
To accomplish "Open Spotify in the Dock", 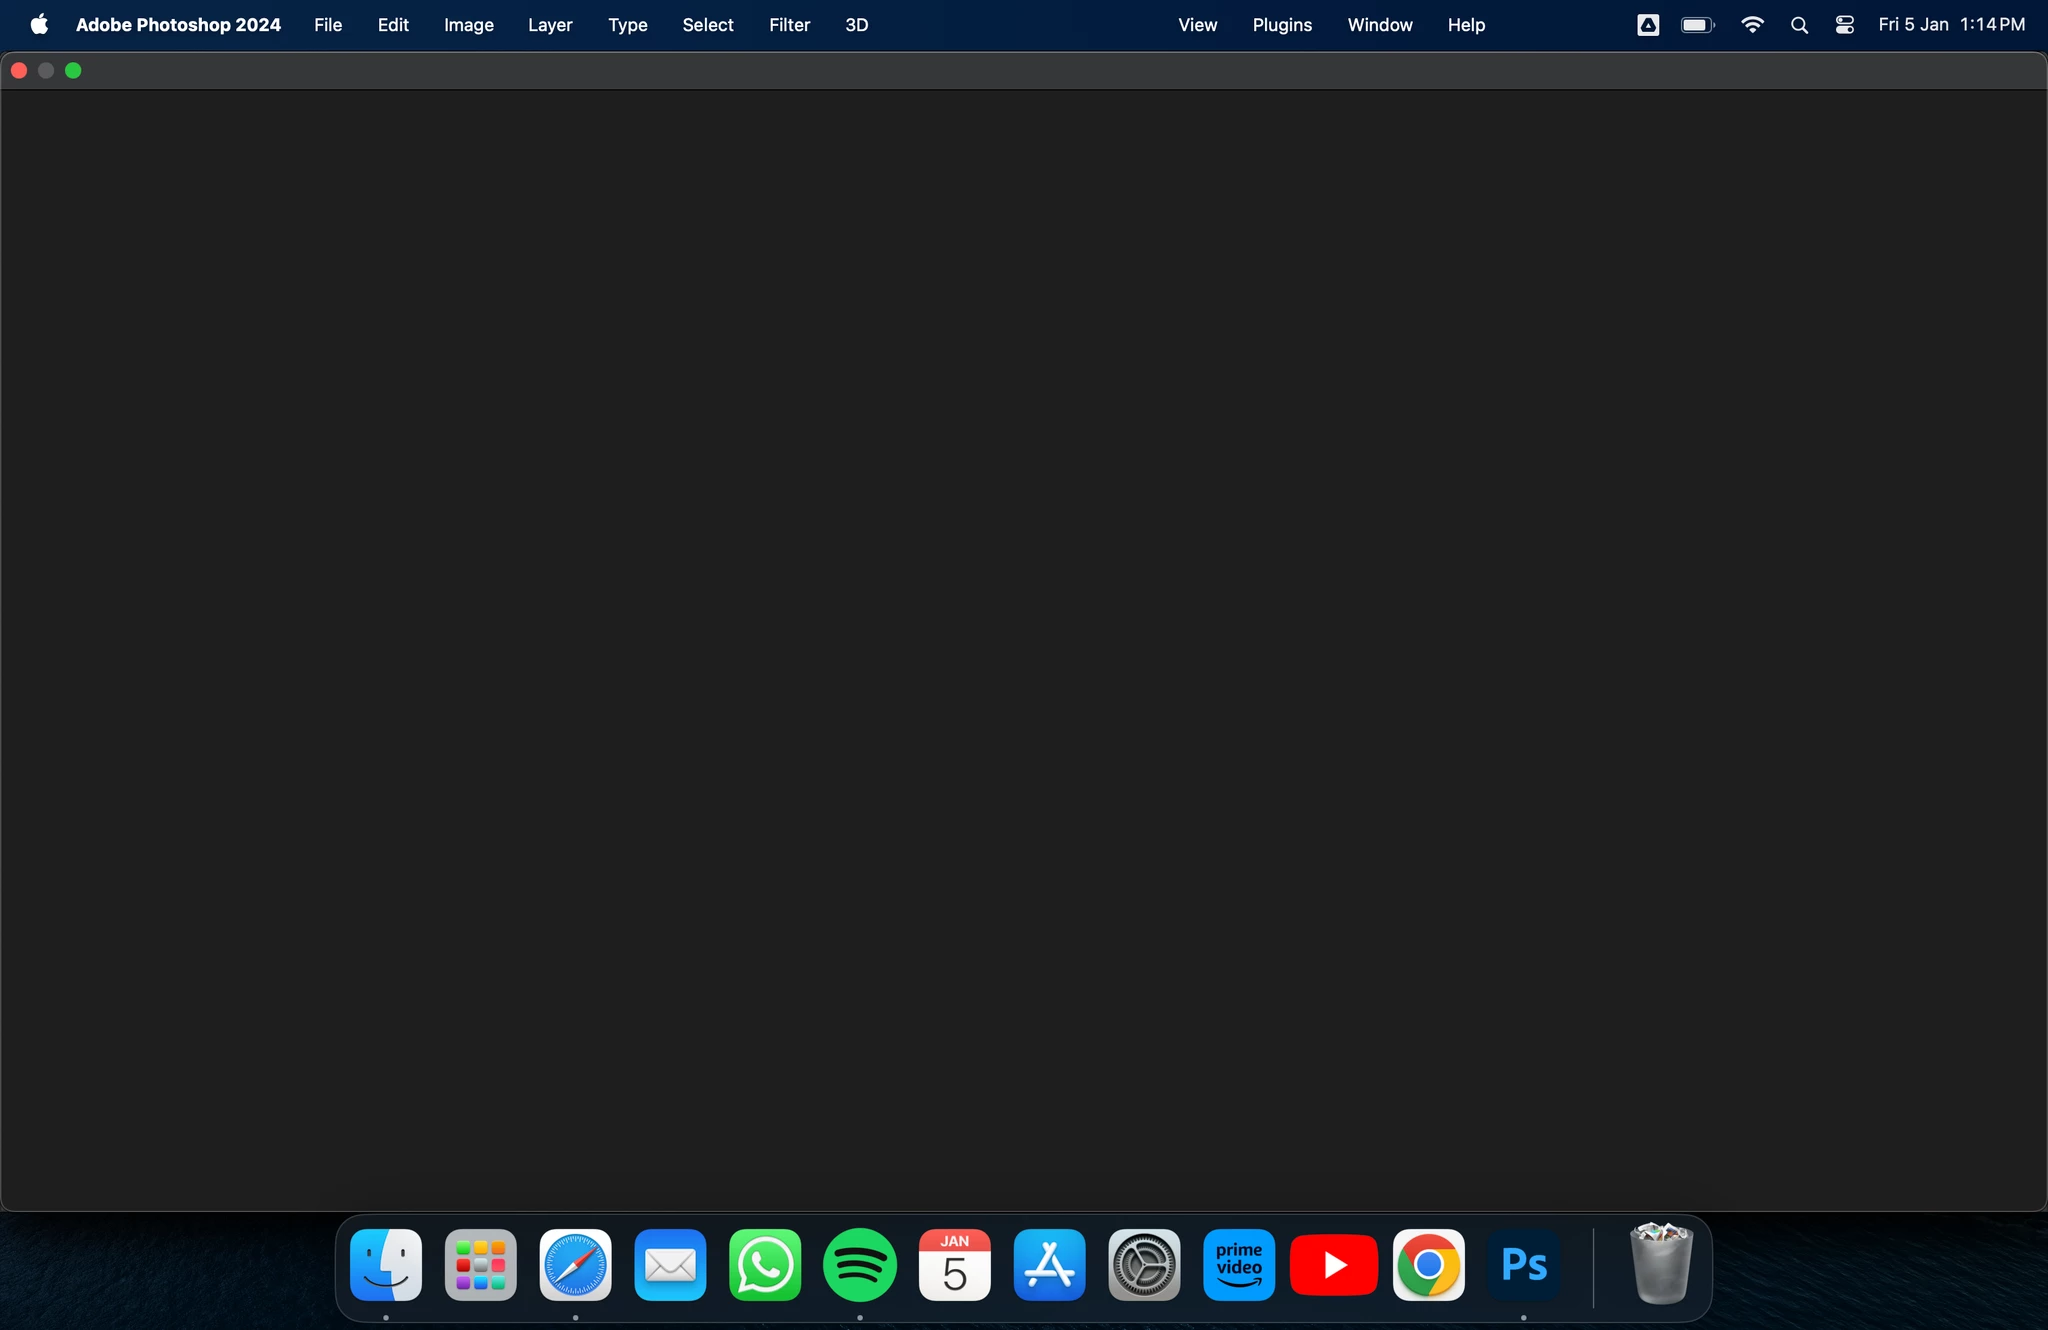I will point(860,1265).
